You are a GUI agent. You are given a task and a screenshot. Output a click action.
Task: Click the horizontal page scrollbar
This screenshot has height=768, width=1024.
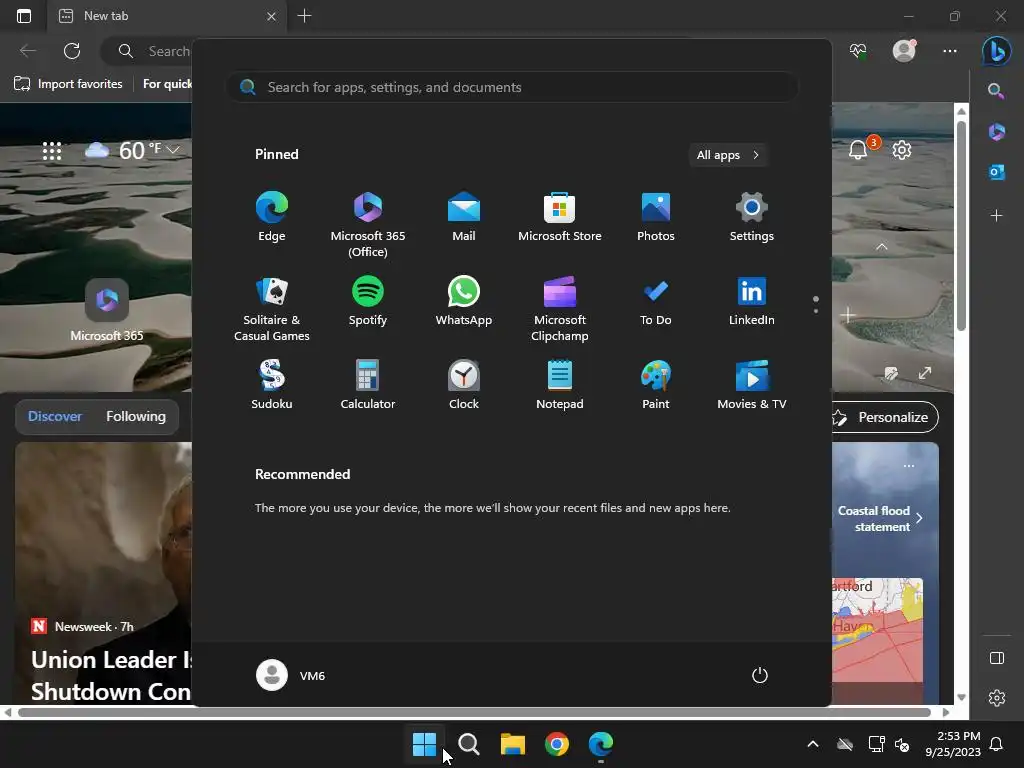click(x=474, y=712)
